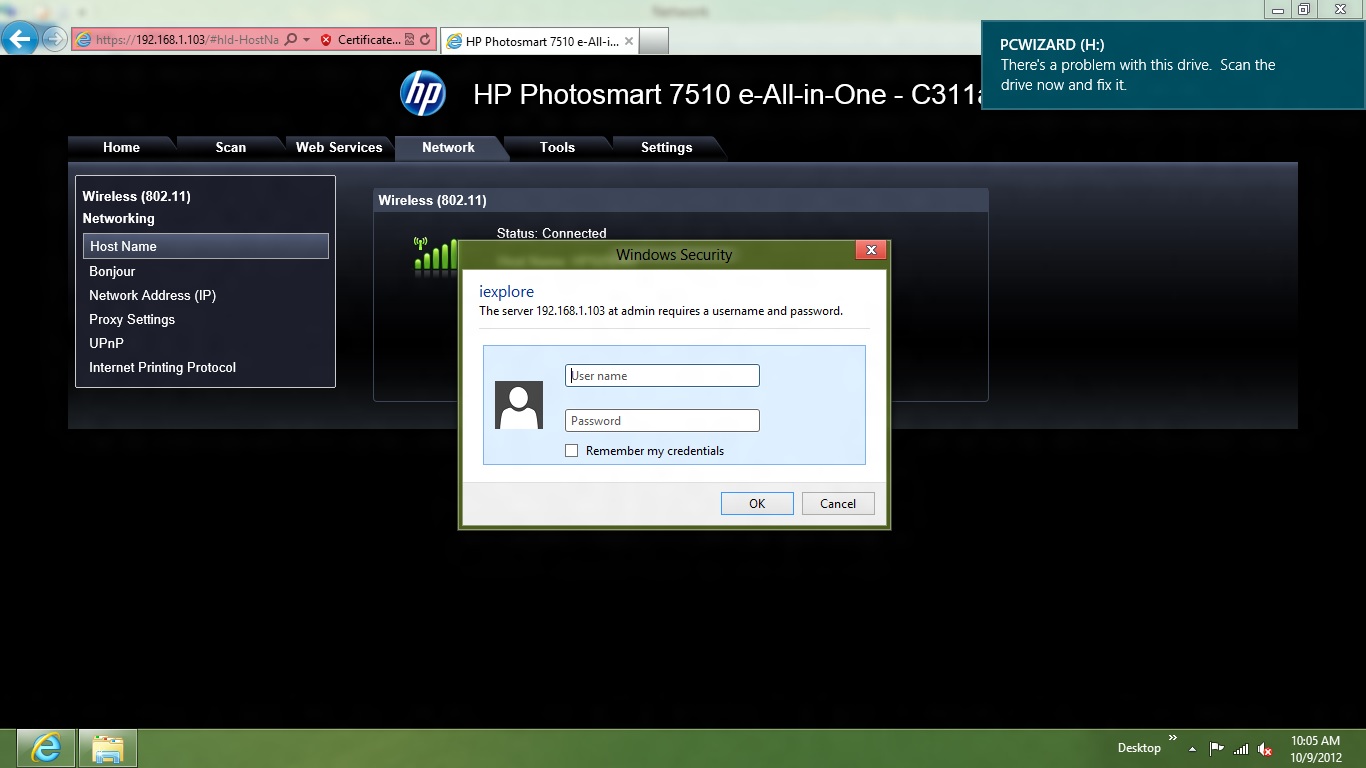Open Bonjour settings in the sidebar
The image size is (1366, 768).
pos(112,271)
